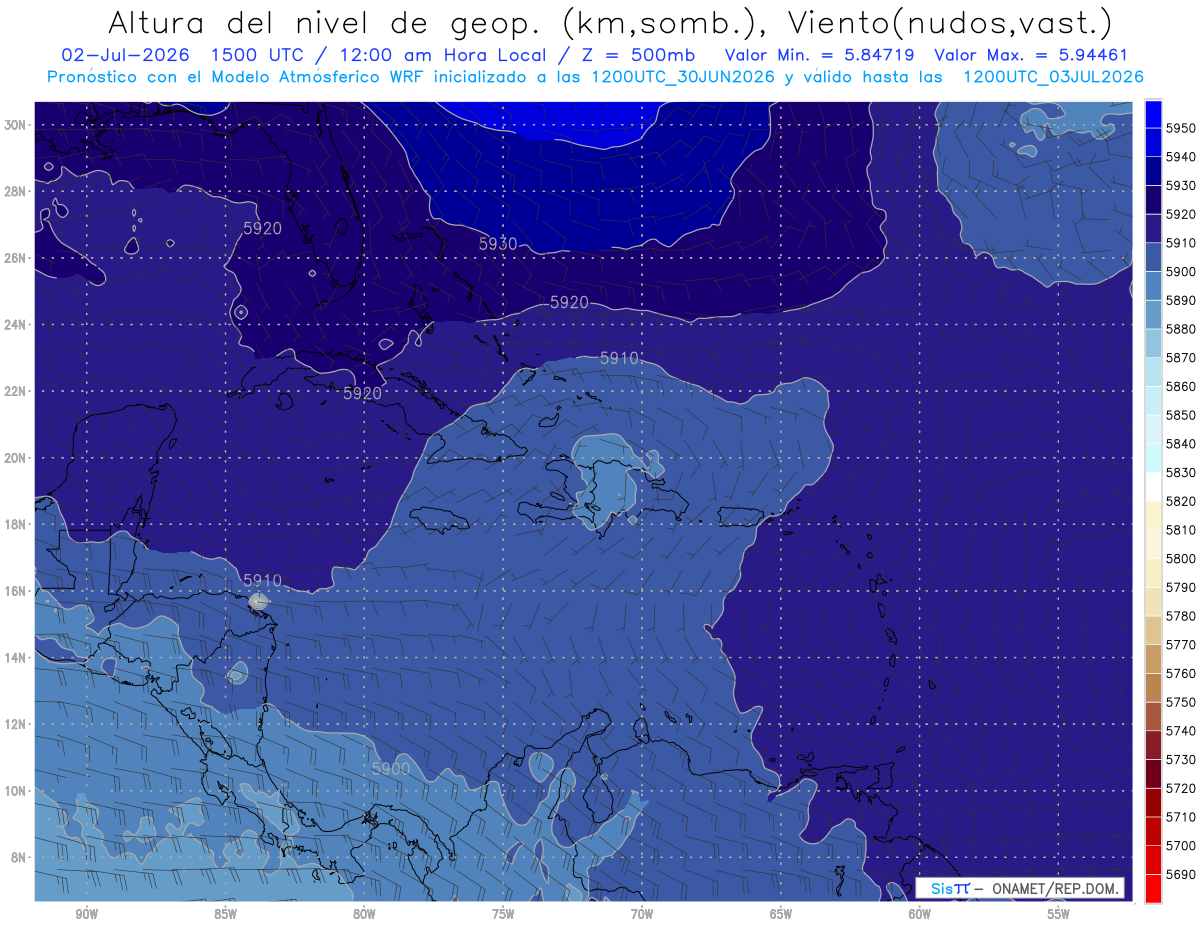
Task: Click the 5690 colorbar label
Action: (1181, 874)
